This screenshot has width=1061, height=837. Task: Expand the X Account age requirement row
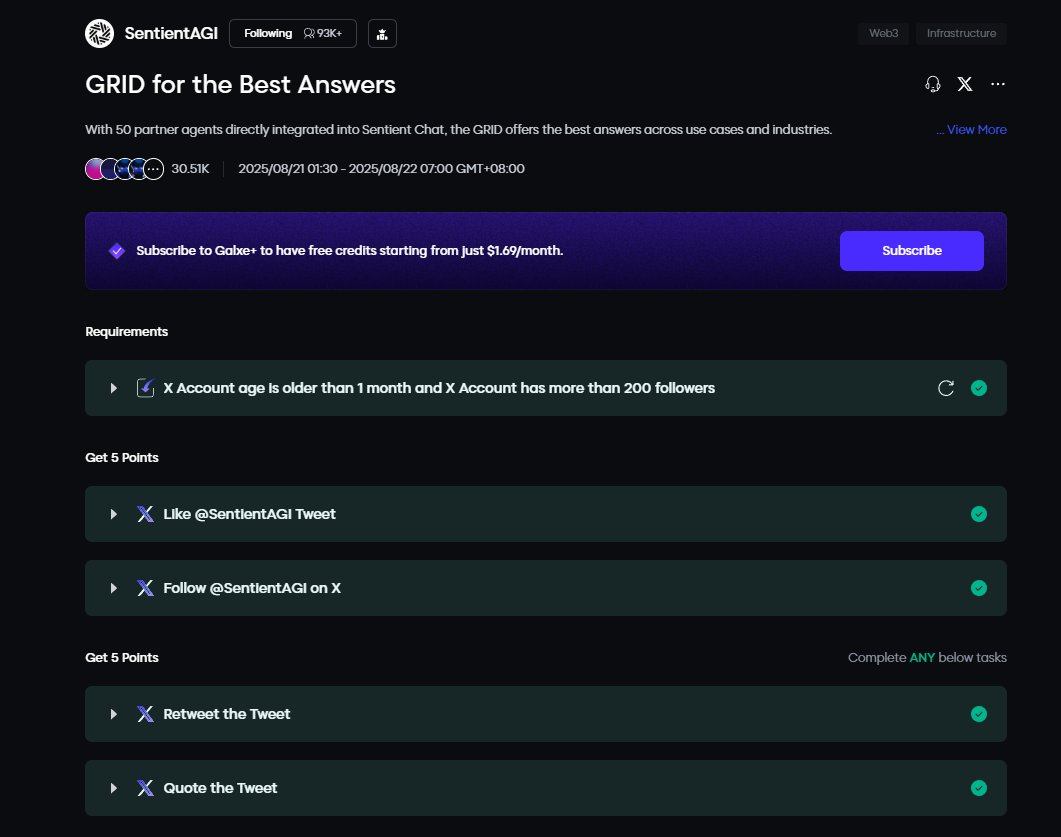point(114,388)
